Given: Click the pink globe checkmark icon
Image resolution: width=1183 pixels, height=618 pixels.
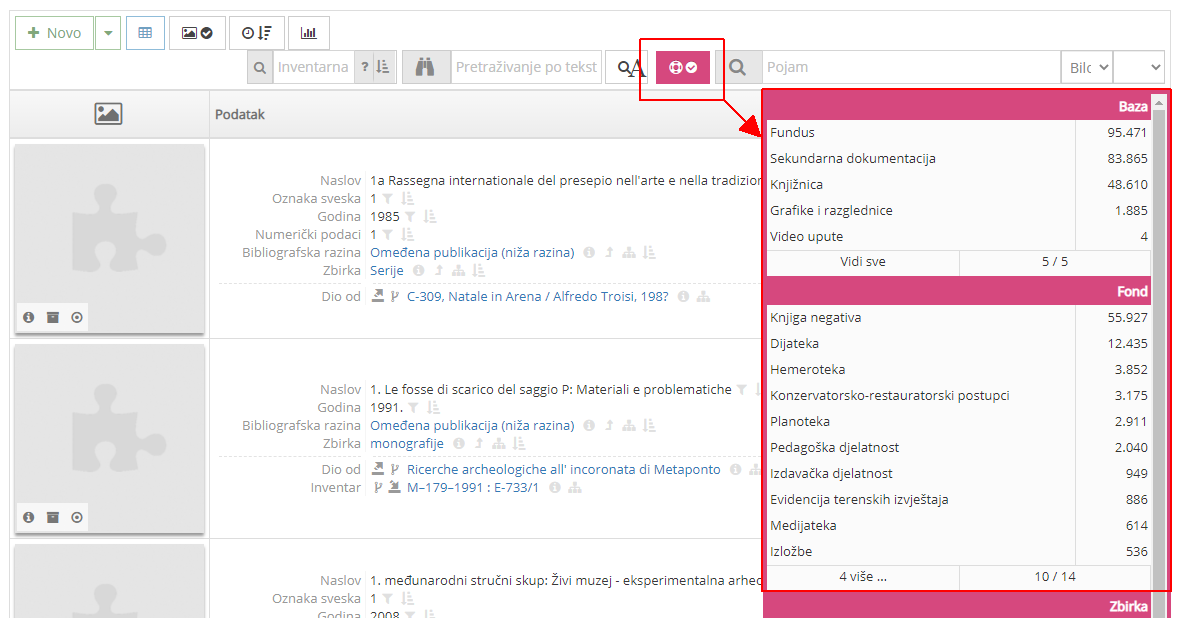Looking at the screenshot, I should click(682, 66).
